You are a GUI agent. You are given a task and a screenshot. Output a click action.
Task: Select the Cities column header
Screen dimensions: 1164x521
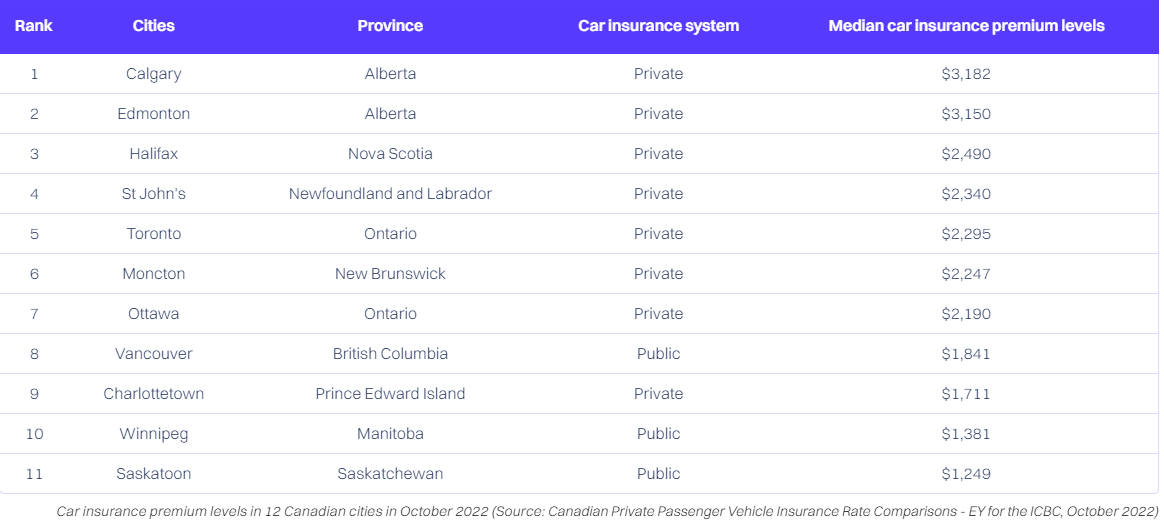[154, 26]
